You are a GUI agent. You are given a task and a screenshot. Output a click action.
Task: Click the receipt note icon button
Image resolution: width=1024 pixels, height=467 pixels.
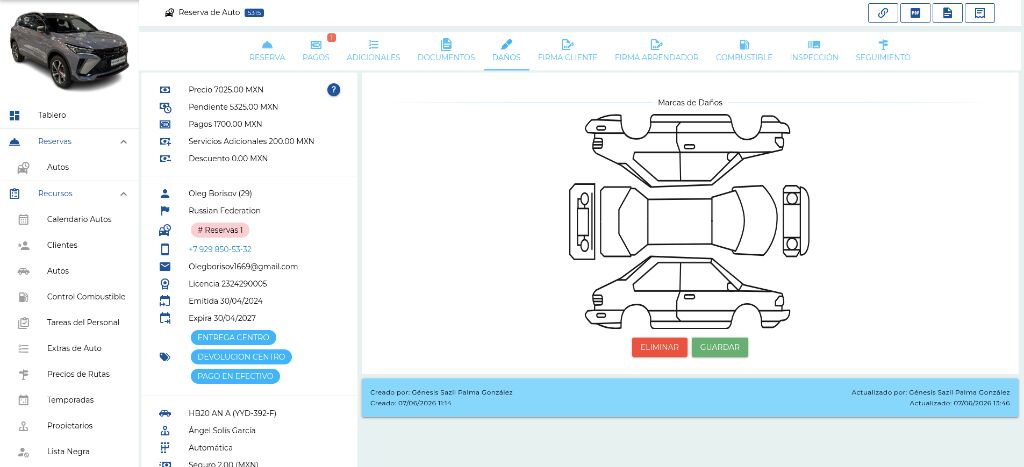[979, 13]
